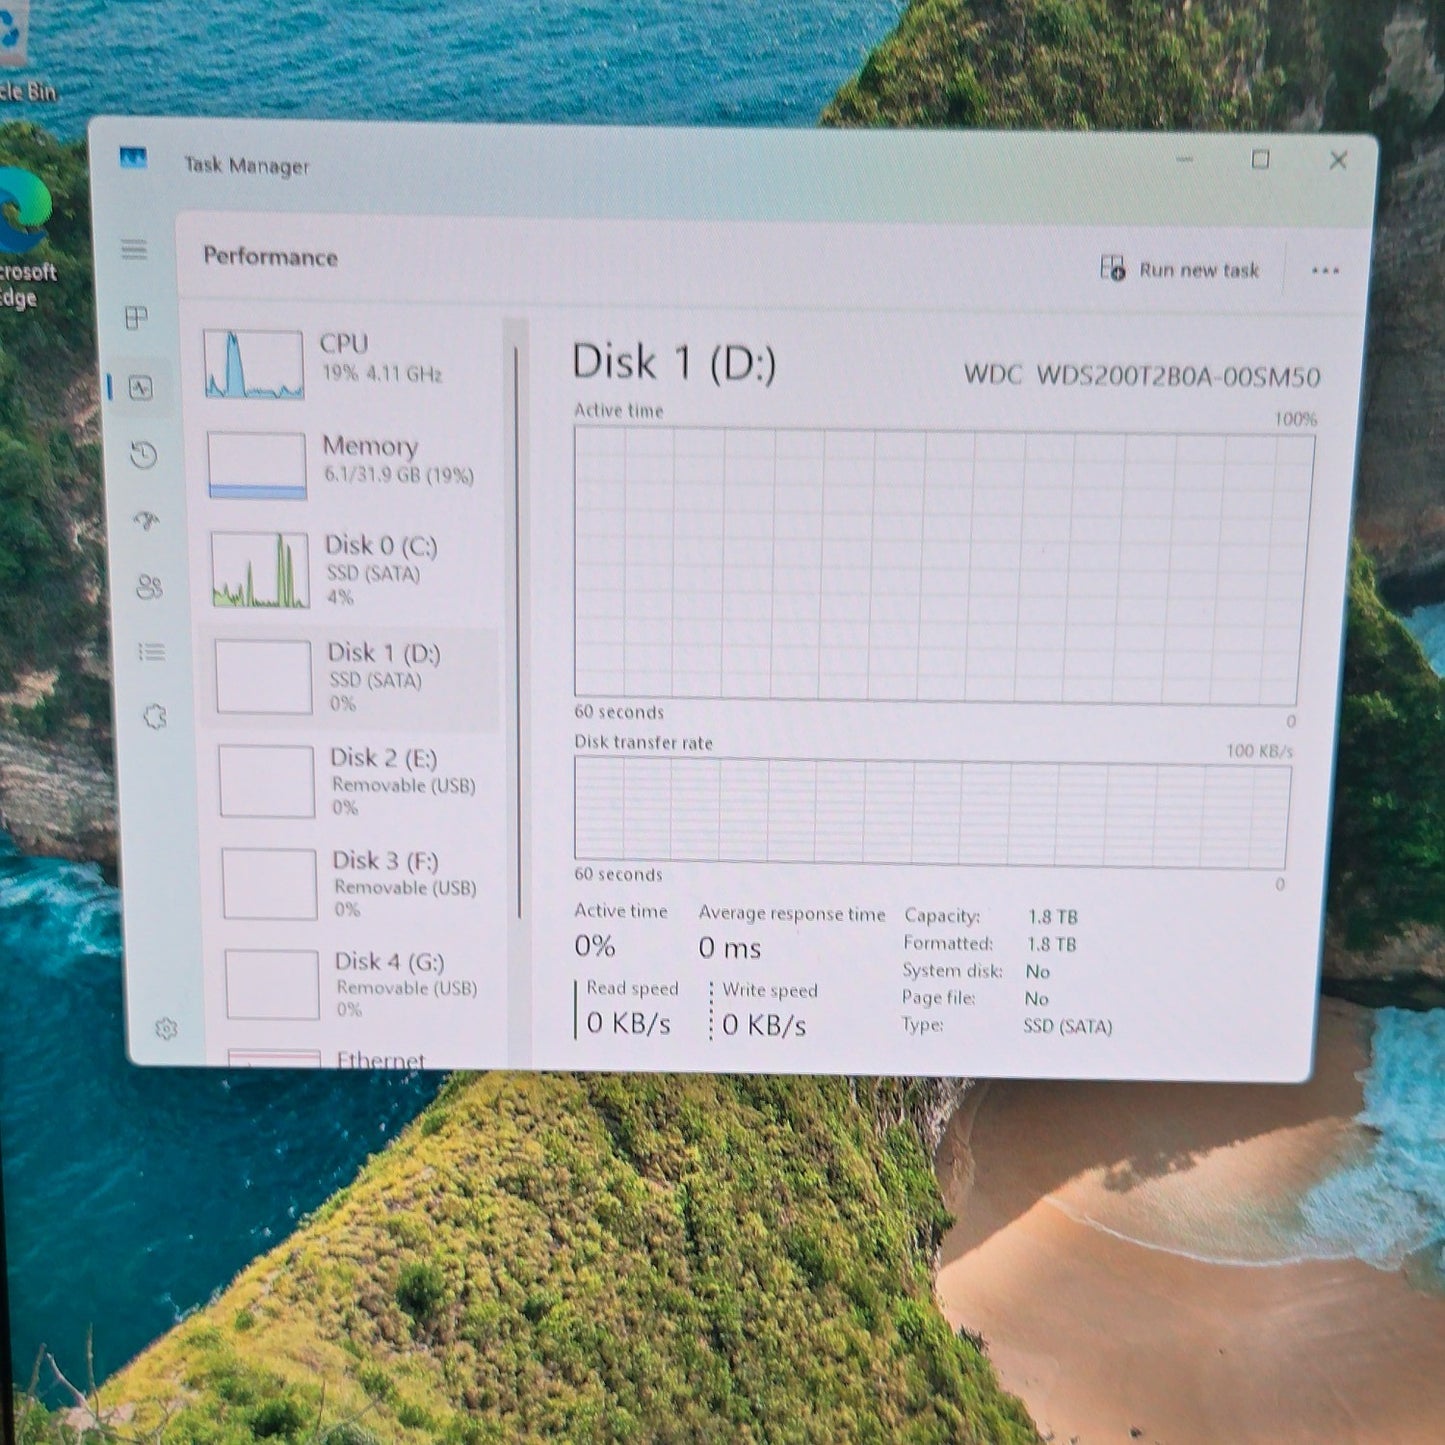This screenshot has width=1445, height=1445.
Task: Open Microsoft Edge desktop shortcut
Action: click(24, 240)
